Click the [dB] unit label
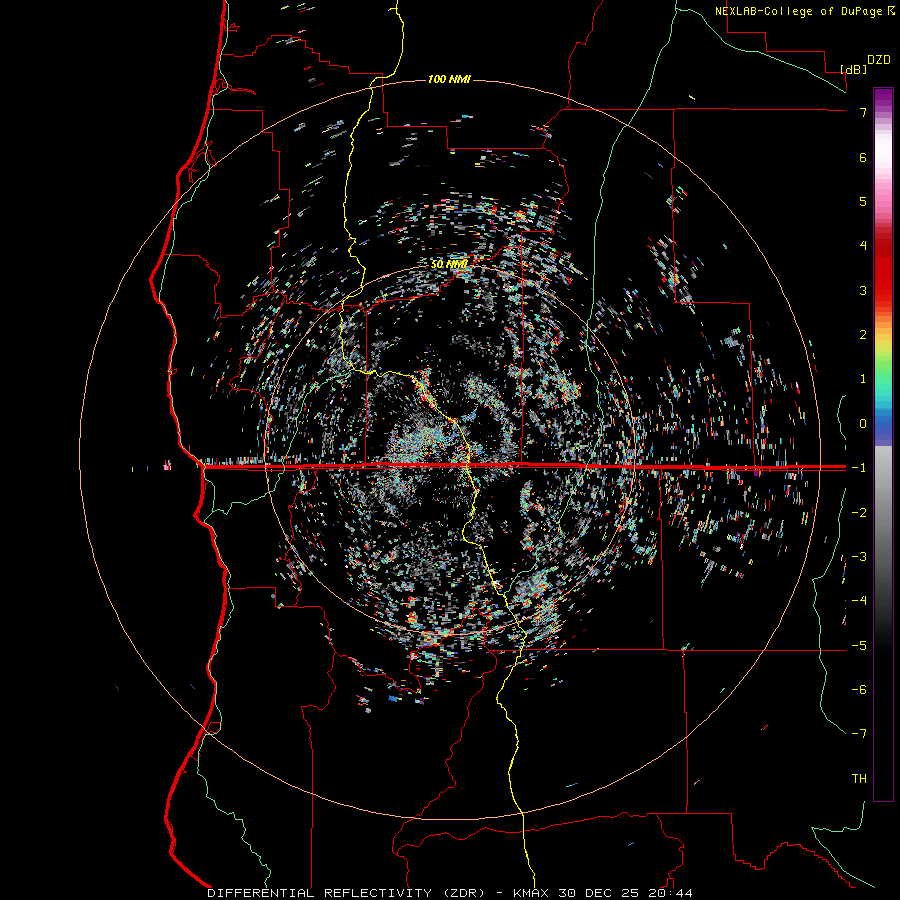The width and height of the screenshot is (900, 900). click(854, 70)
